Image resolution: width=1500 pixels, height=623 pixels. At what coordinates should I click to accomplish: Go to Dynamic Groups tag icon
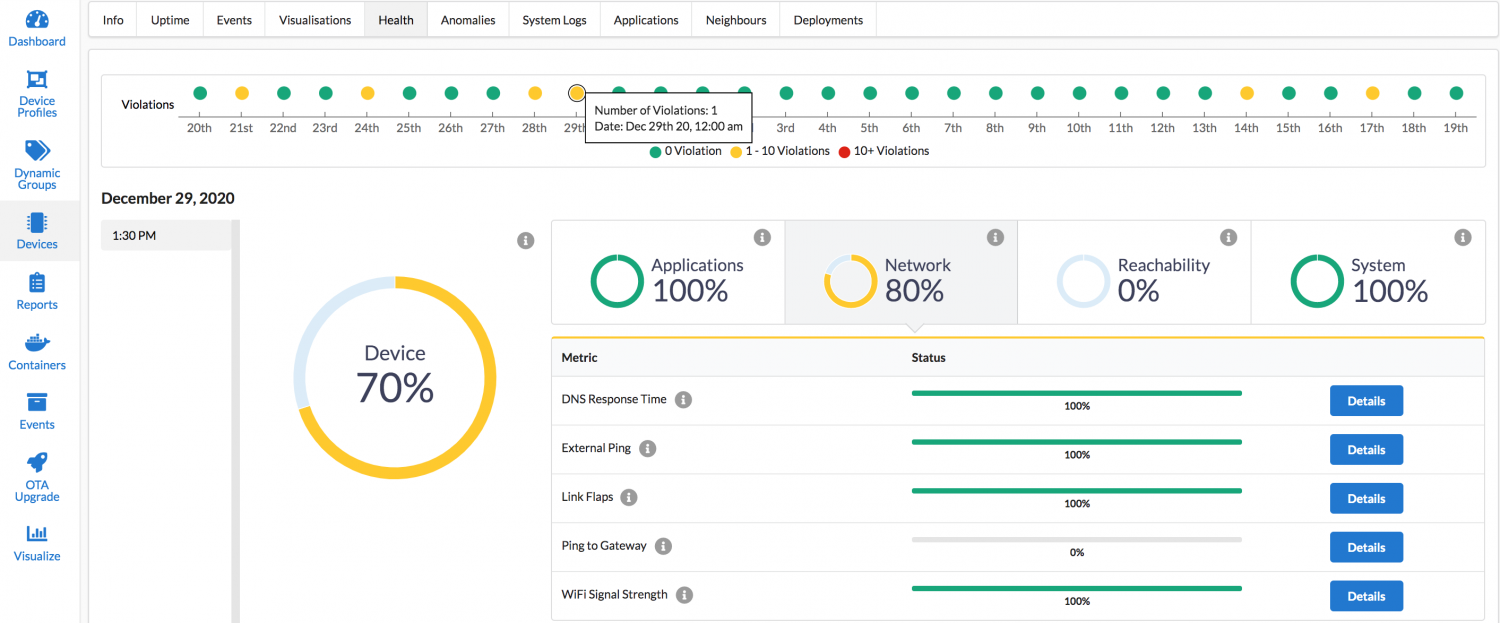pyautogui.click(x=37, y=151)
